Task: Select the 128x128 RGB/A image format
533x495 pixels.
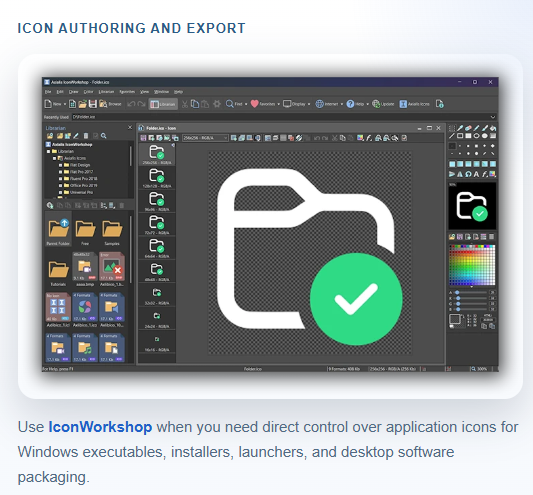Action: (157, 178)
